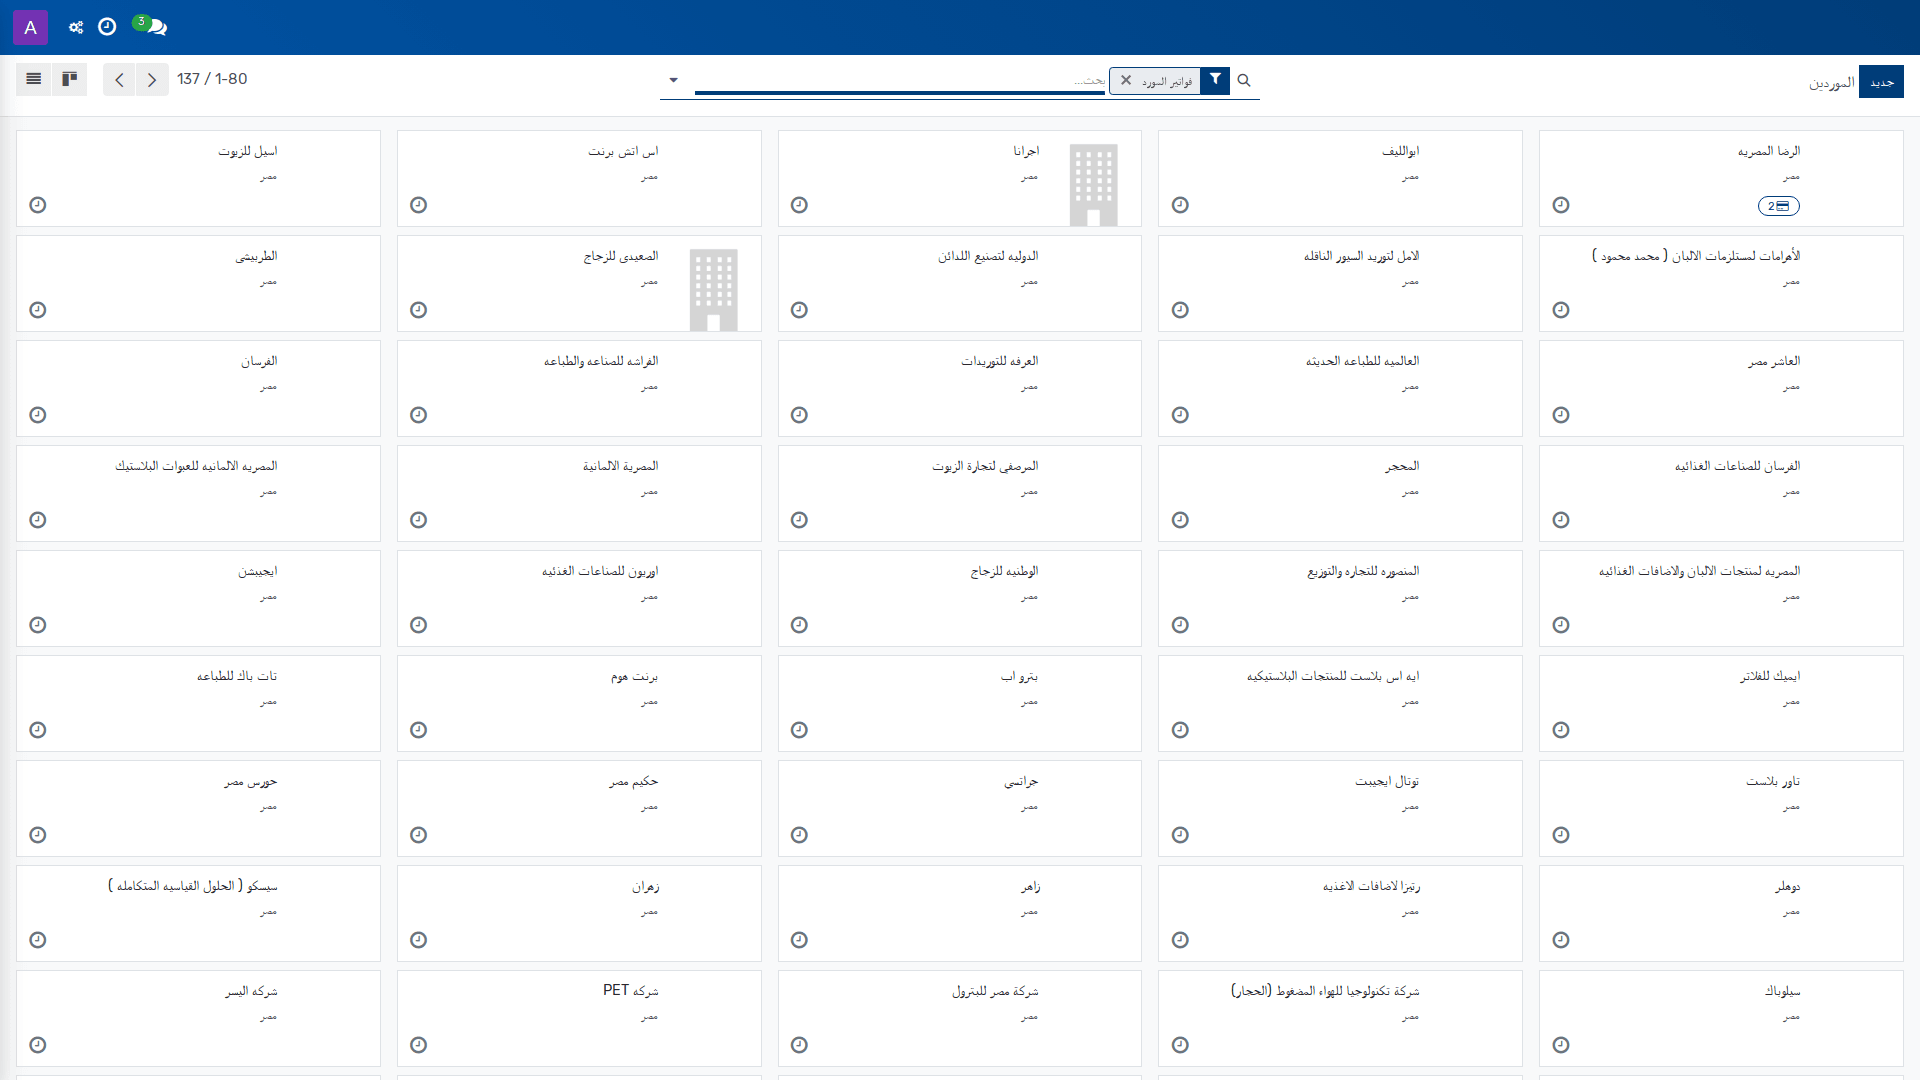The image size is (1920, 1080).
Task: Open activity clock on شركه PET card
Action: pyautogui.click(x=418, y=1045)
